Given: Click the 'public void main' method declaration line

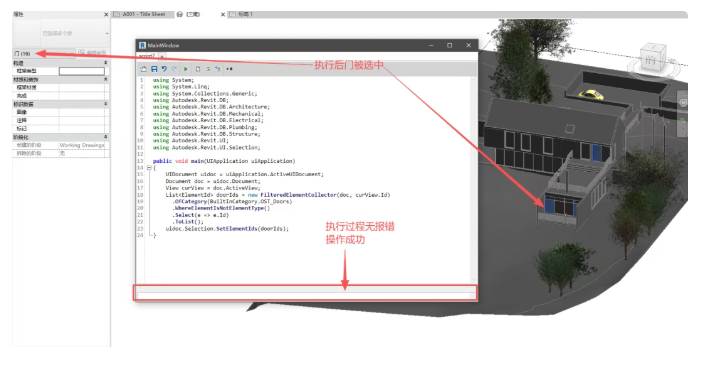Looking at the screenshot, I should tap(224, 161).
